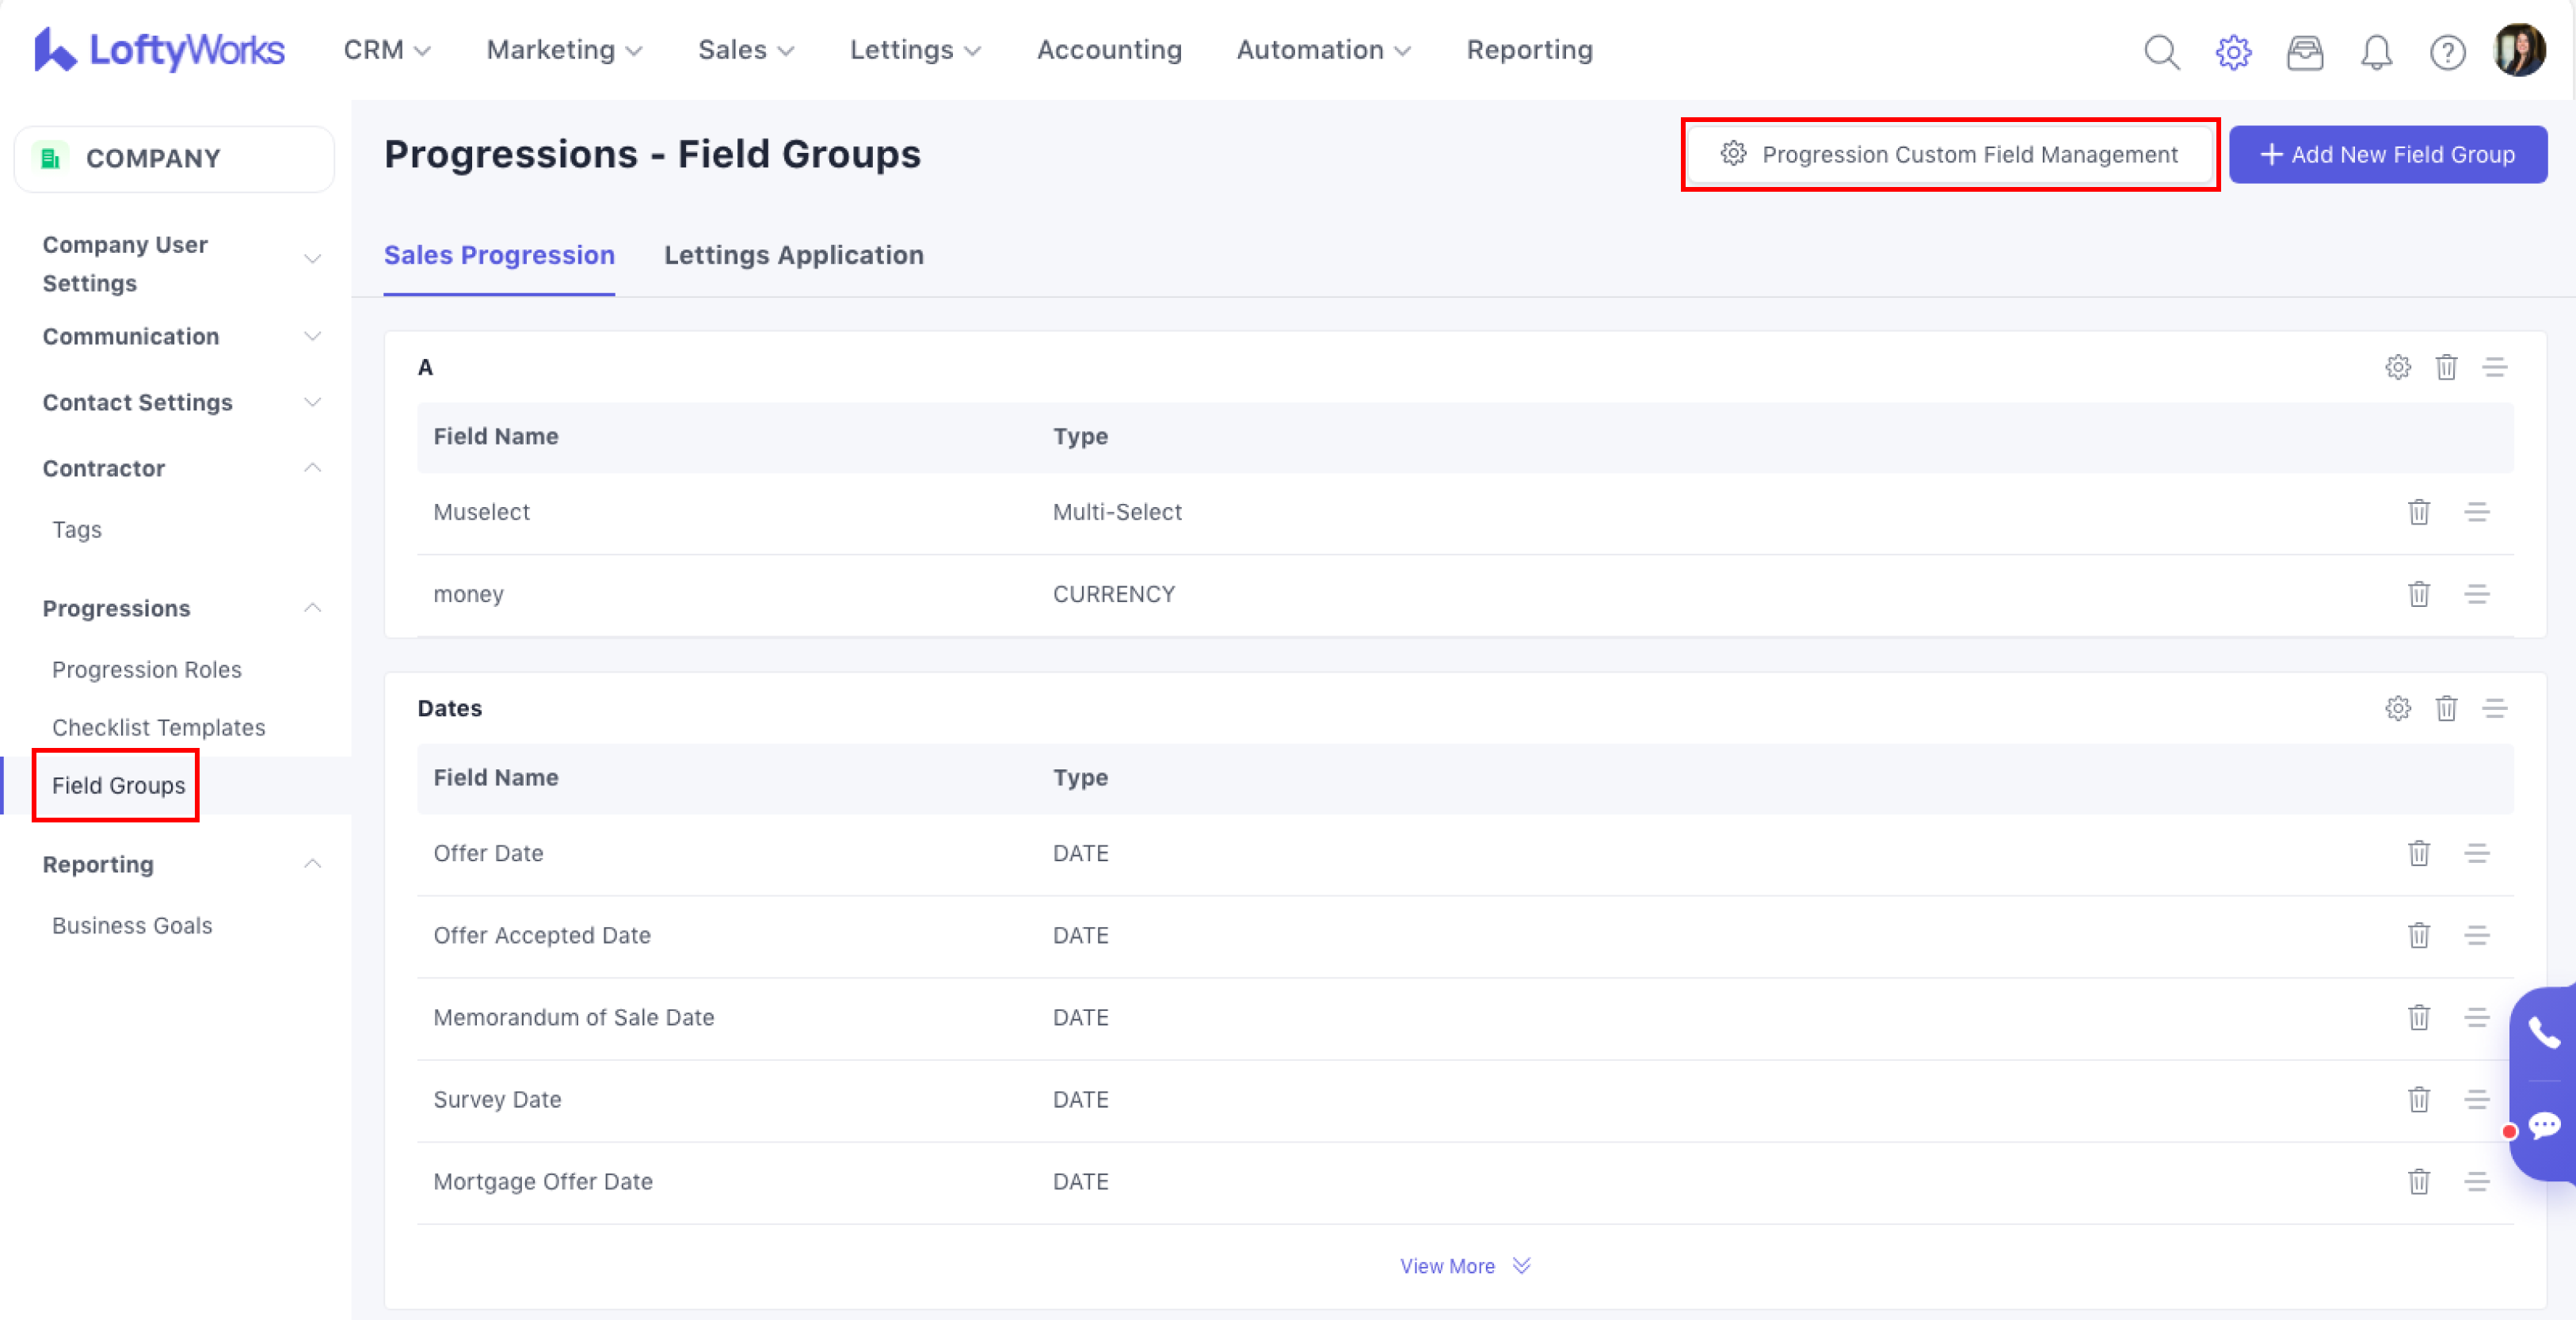The image size is (2576, 1320).
Task: Open the Lettings dropdown menu
Action: click(914, 50)
